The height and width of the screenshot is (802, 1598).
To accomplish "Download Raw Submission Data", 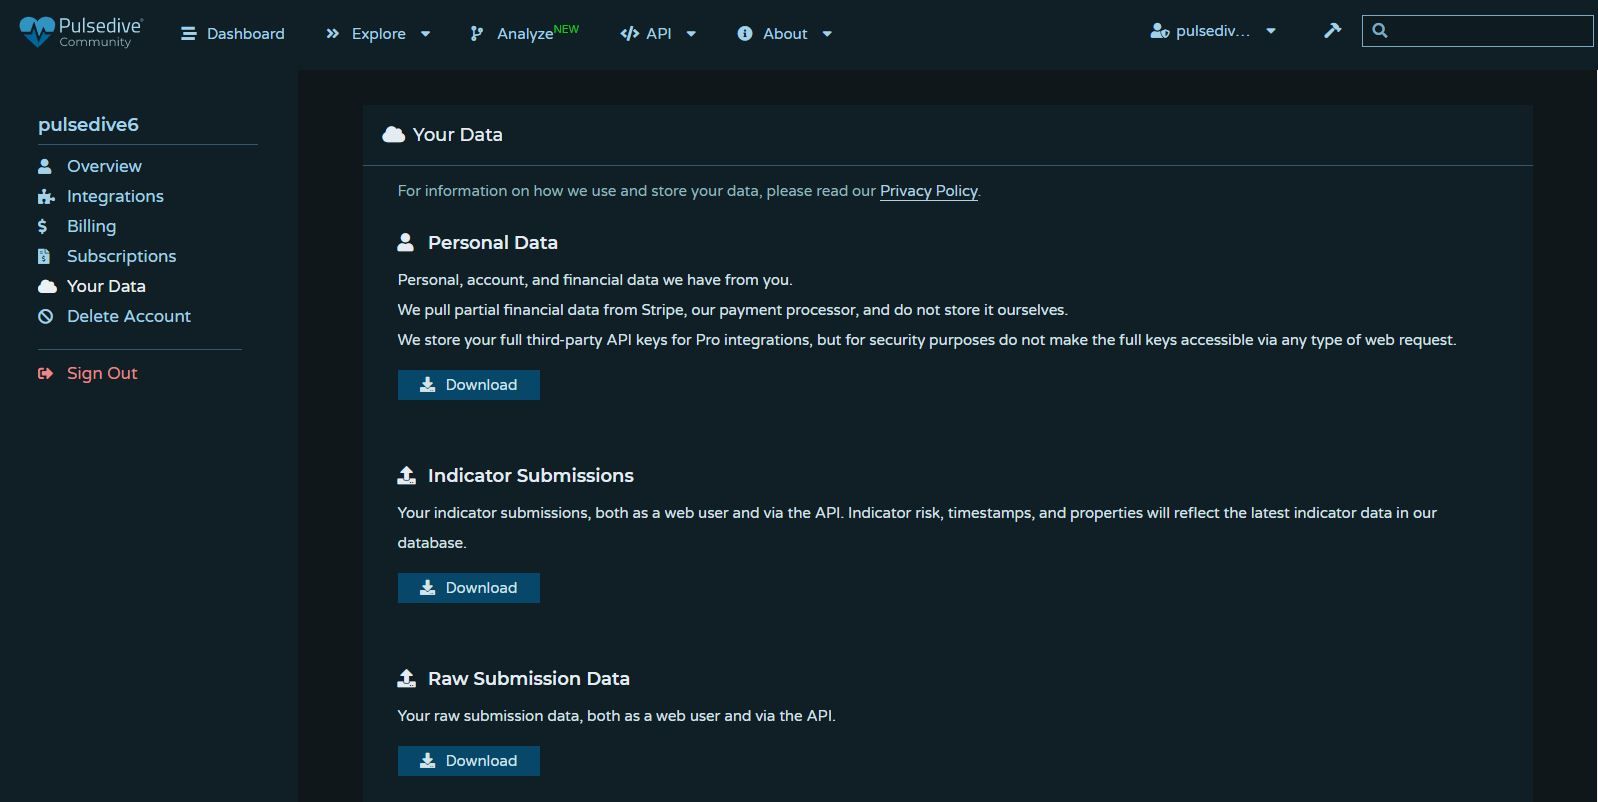I will click(469, 761).
